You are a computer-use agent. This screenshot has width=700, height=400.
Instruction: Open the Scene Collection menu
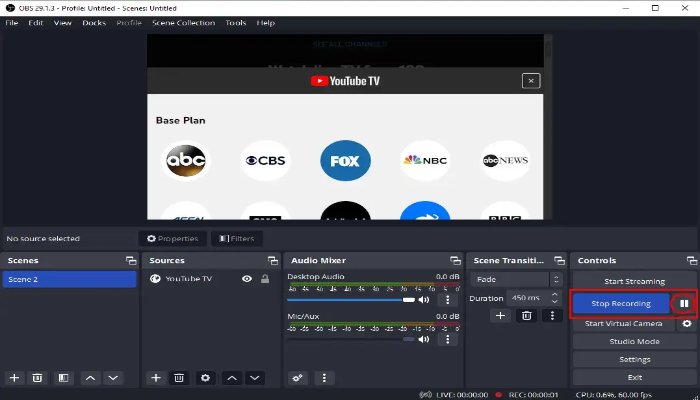(x=183, y=23)
